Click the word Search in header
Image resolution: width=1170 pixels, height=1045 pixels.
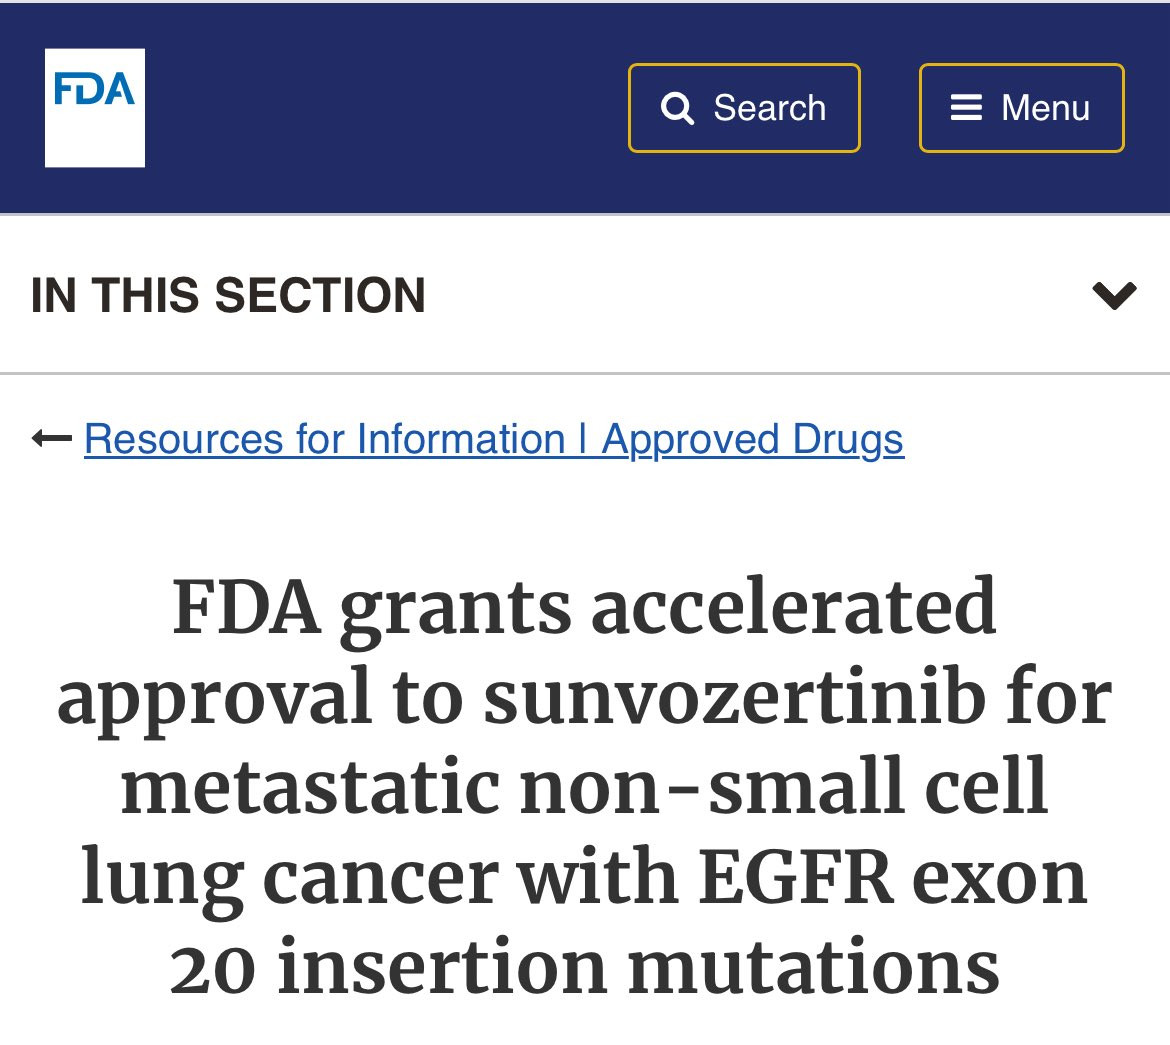point(769,108)
